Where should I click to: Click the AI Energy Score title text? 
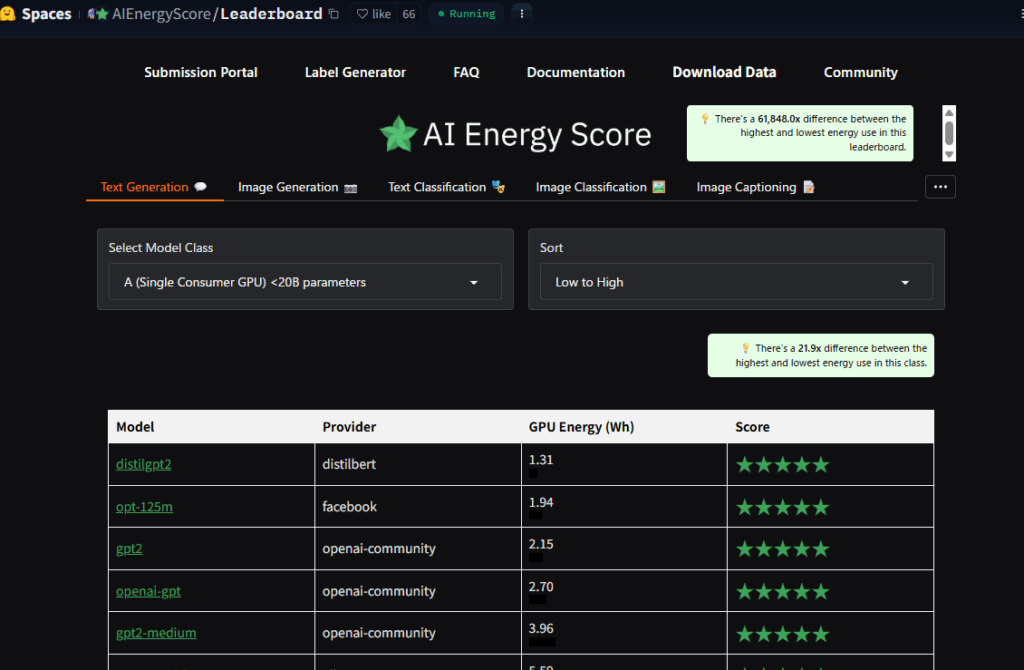pyautogui.click(x=537, y=135)
